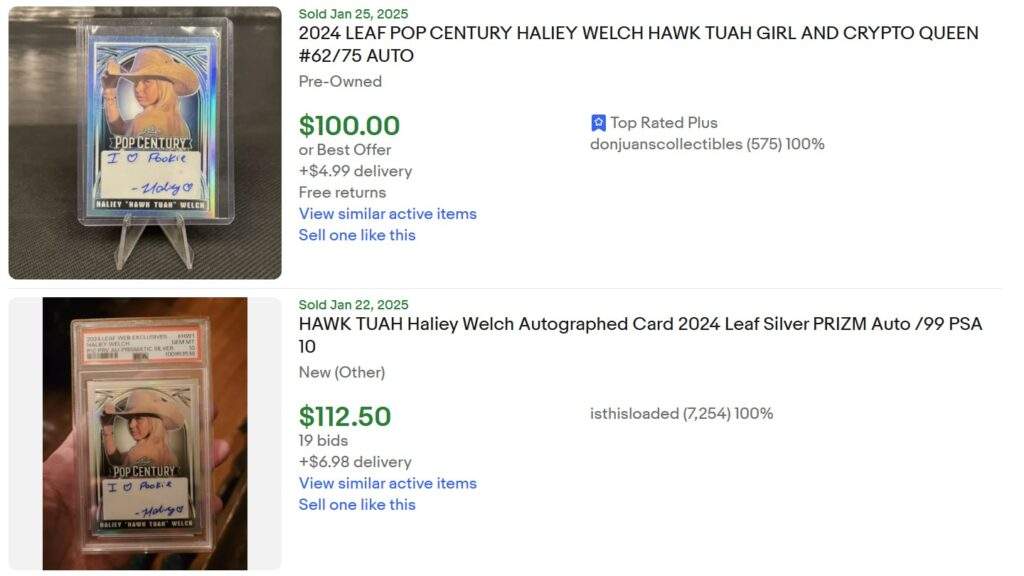
Task: Click the Pre-Owned condition label
Action: point(340,81)
